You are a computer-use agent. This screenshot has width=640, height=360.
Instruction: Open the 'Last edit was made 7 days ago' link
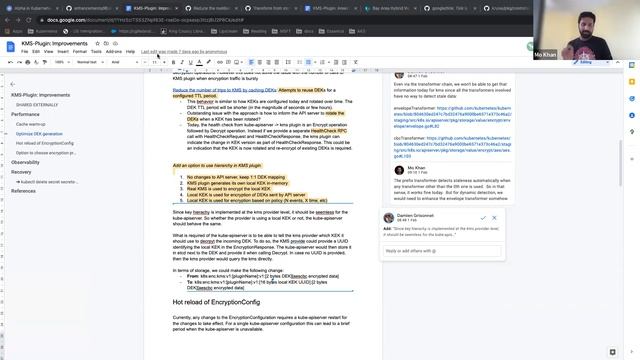(184, 52)
